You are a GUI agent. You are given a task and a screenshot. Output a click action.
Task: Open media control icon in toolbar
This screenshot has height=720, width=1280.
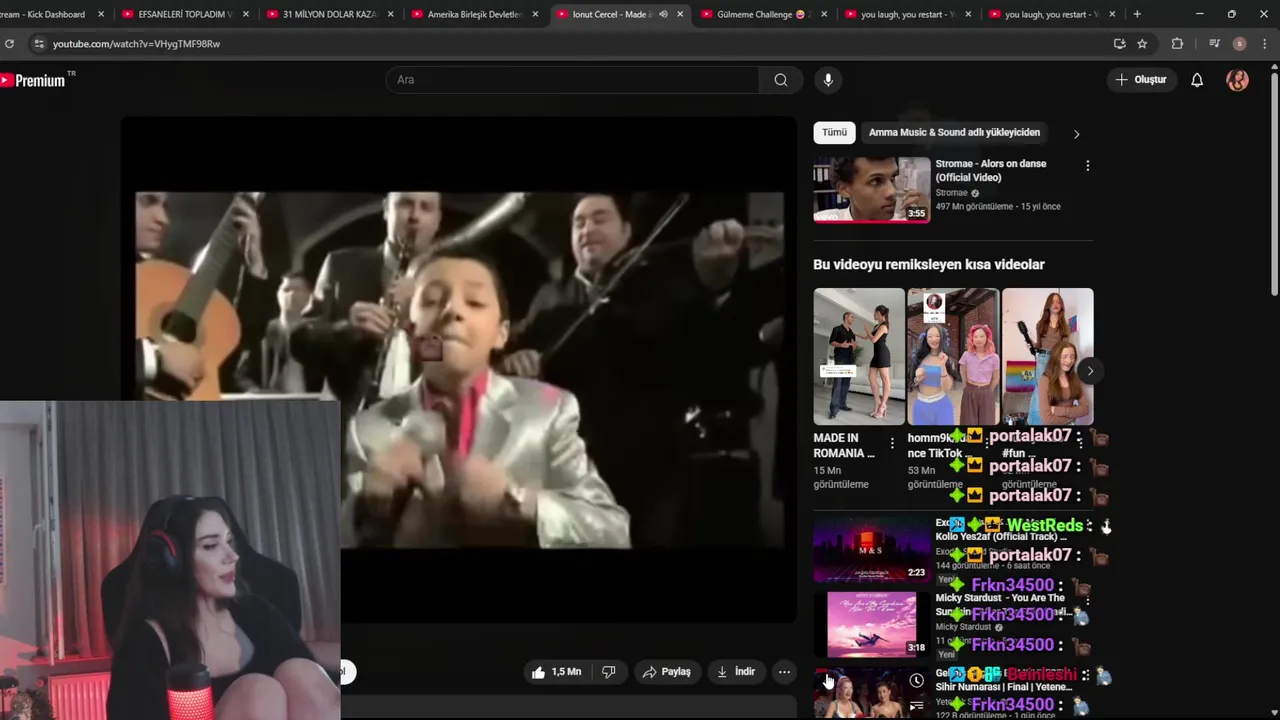click(1214, 44)
